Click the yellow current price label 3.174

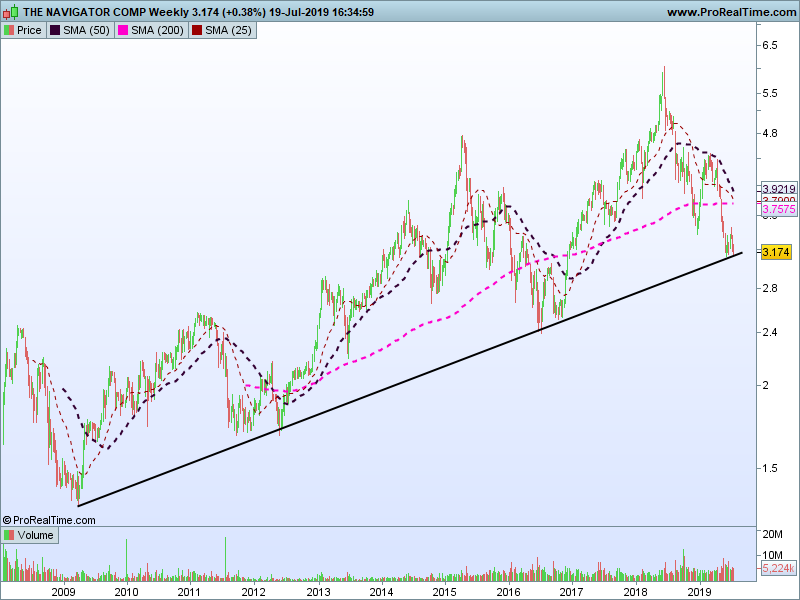point(776,252)
